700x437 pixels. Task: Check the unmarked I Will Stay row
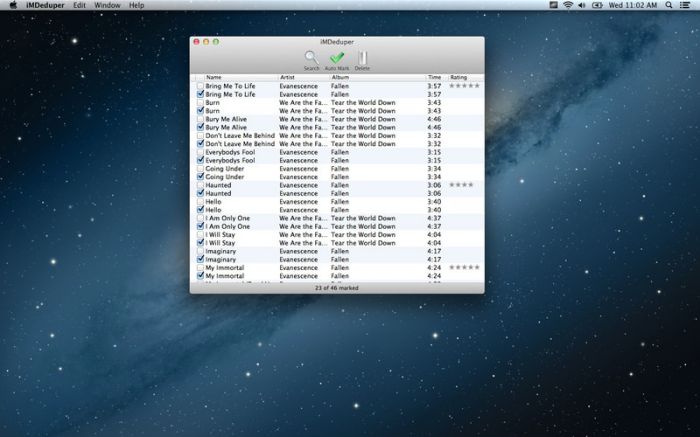click(x=200, y=234)
